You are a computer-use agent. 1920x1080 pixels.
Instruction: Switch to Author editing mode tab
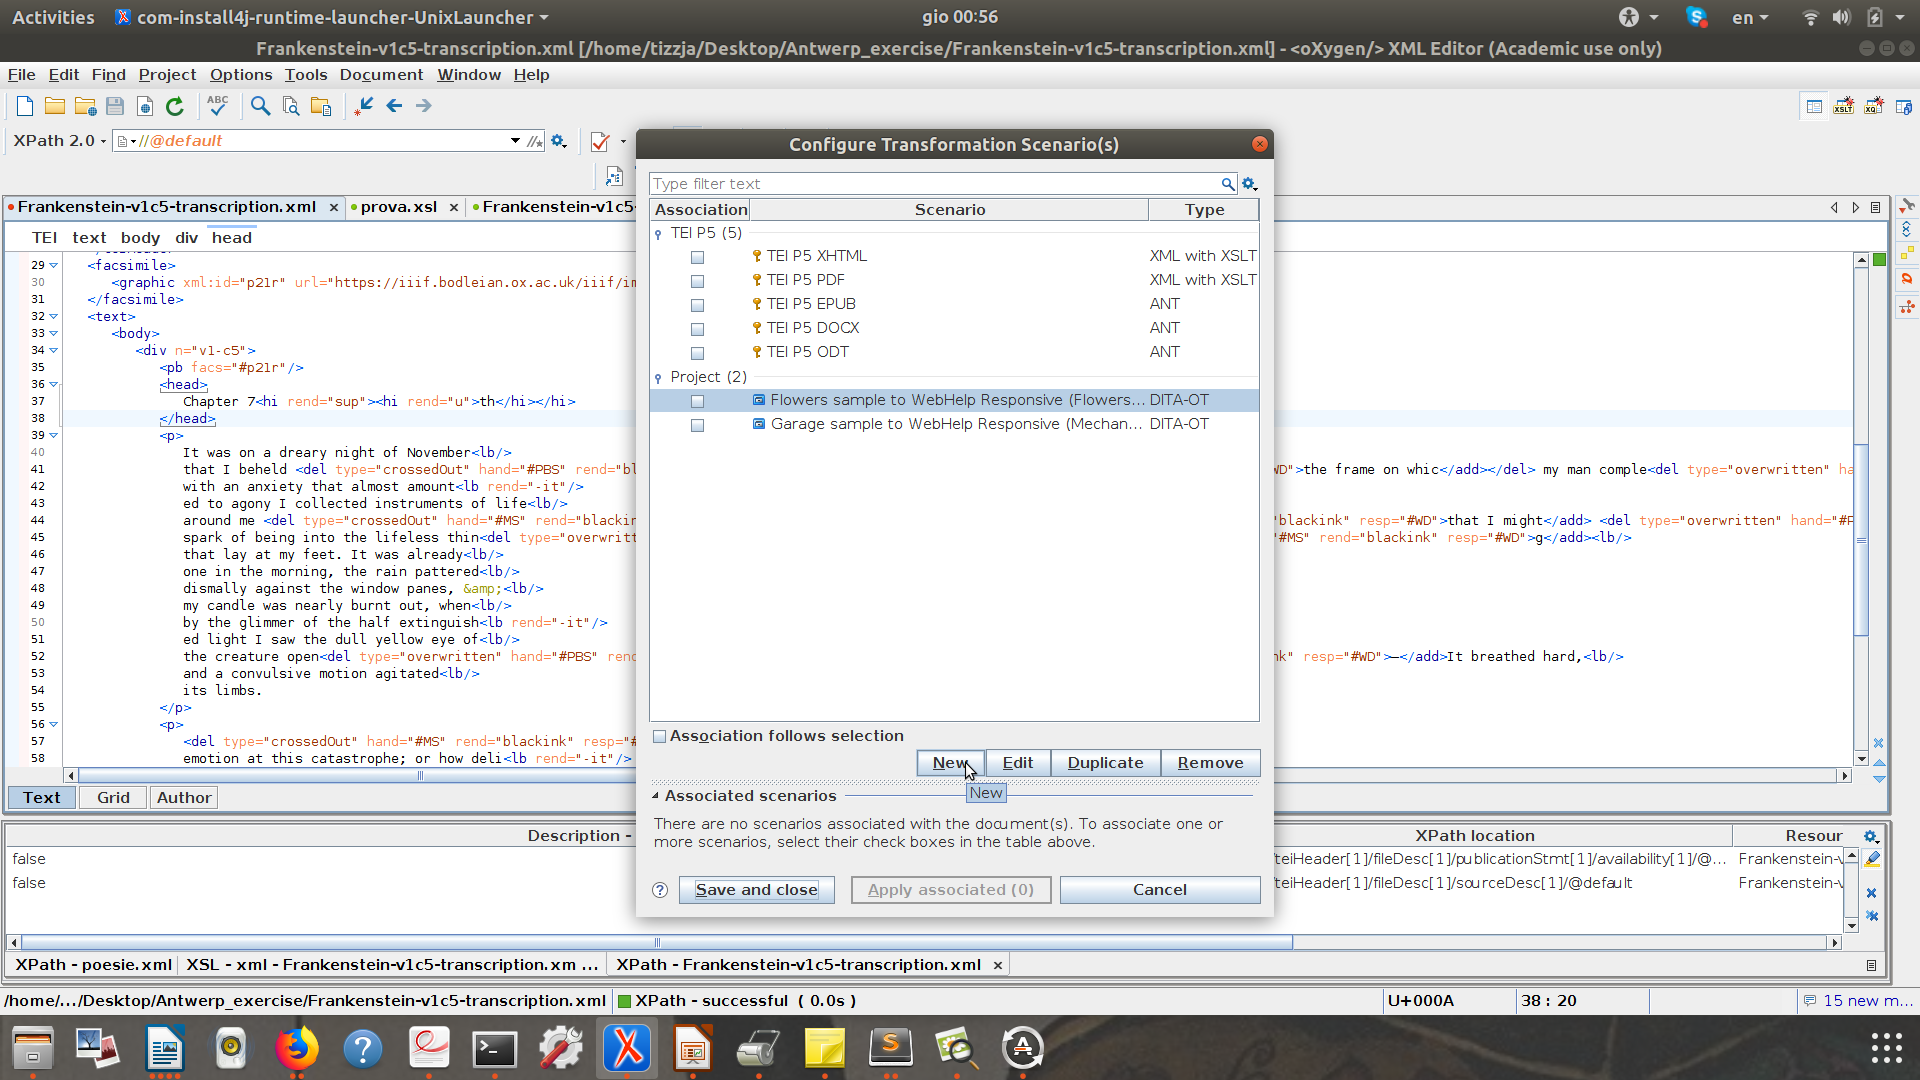184,798
